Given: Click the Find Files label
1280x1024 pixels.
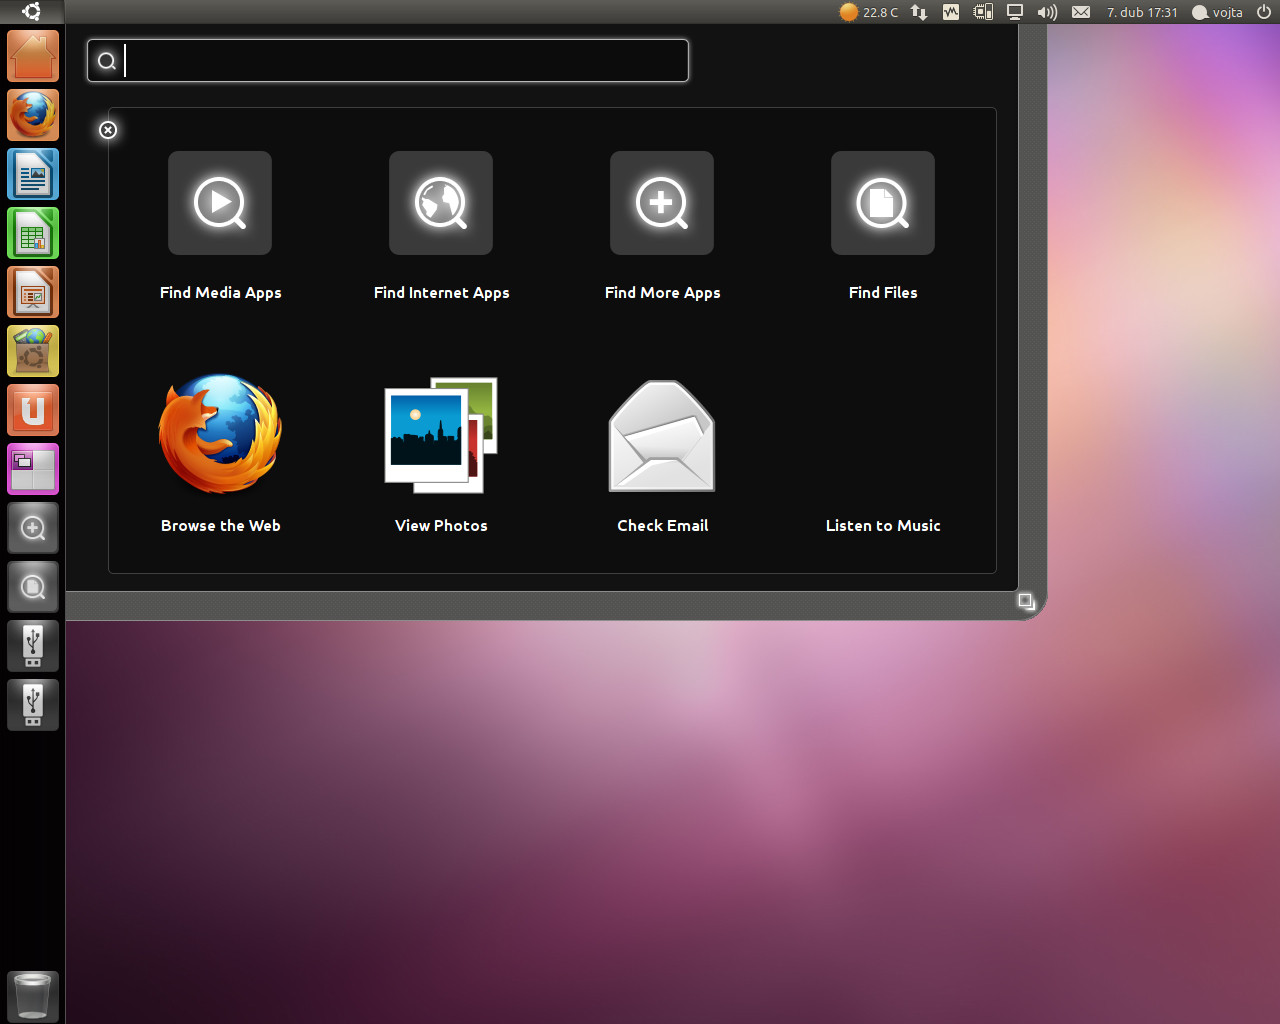Looking at the screenshot, I should click(x=883, y=293).
